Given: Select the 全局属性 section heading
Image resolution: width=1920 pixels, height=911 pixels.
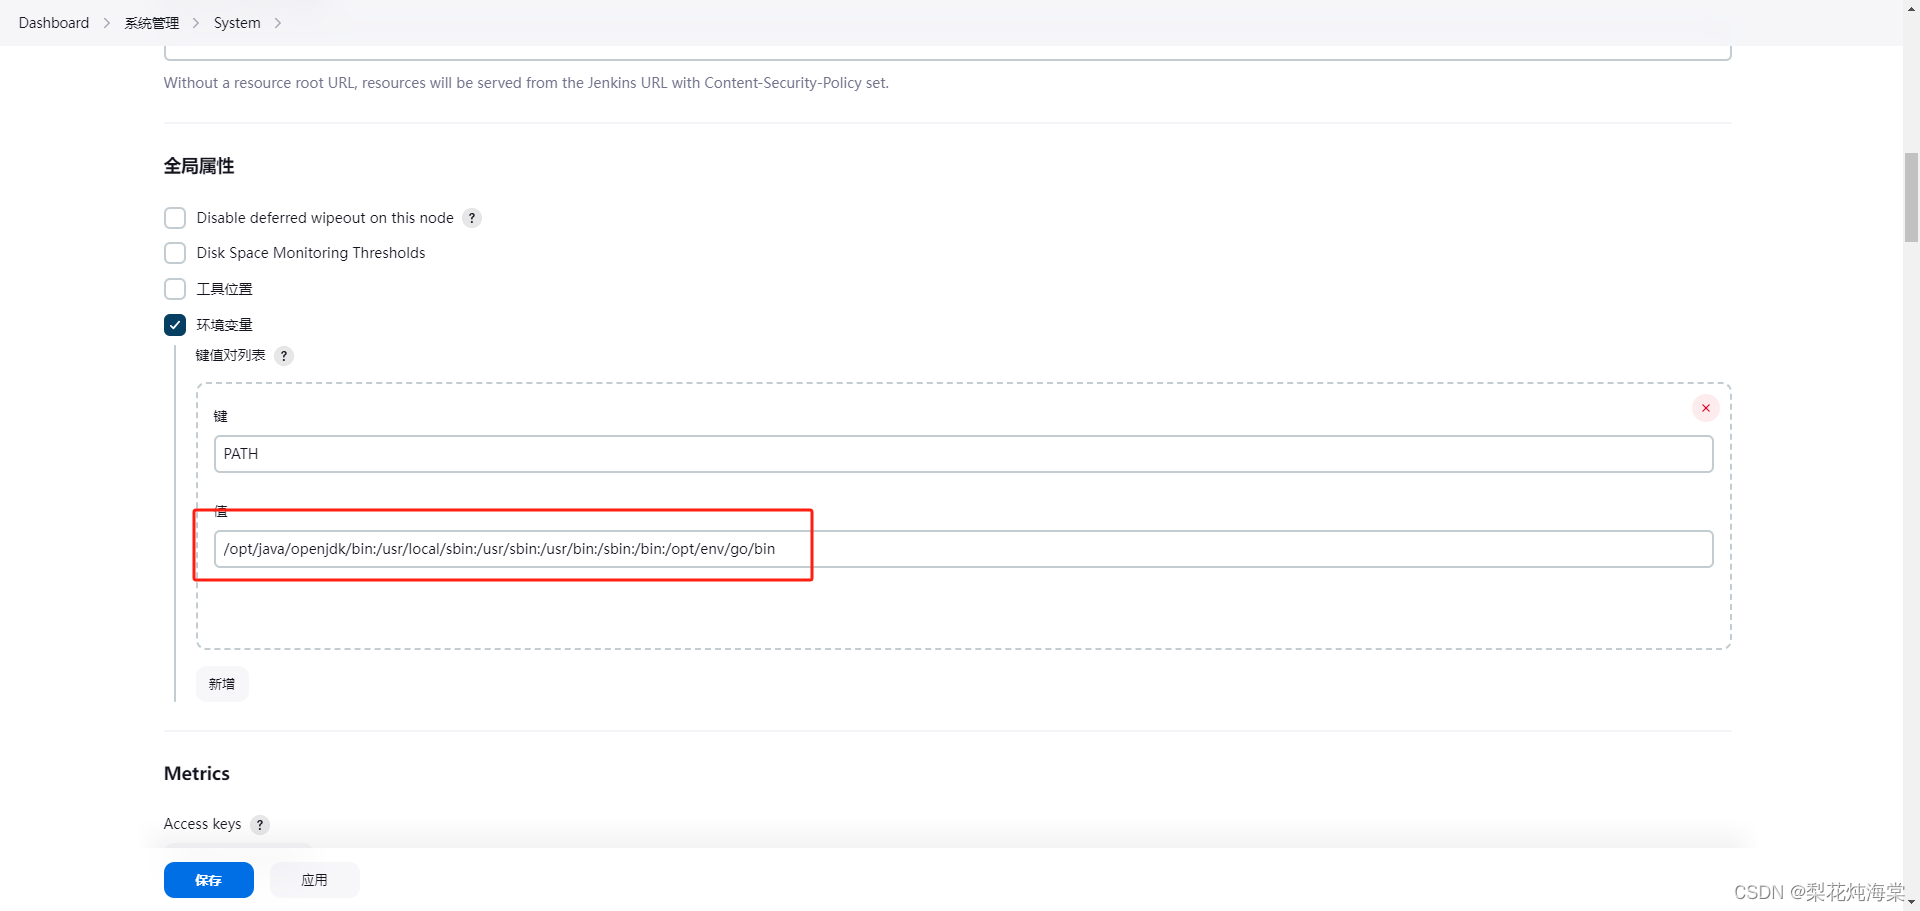Looking at the screenshot, I should point(199,166).
